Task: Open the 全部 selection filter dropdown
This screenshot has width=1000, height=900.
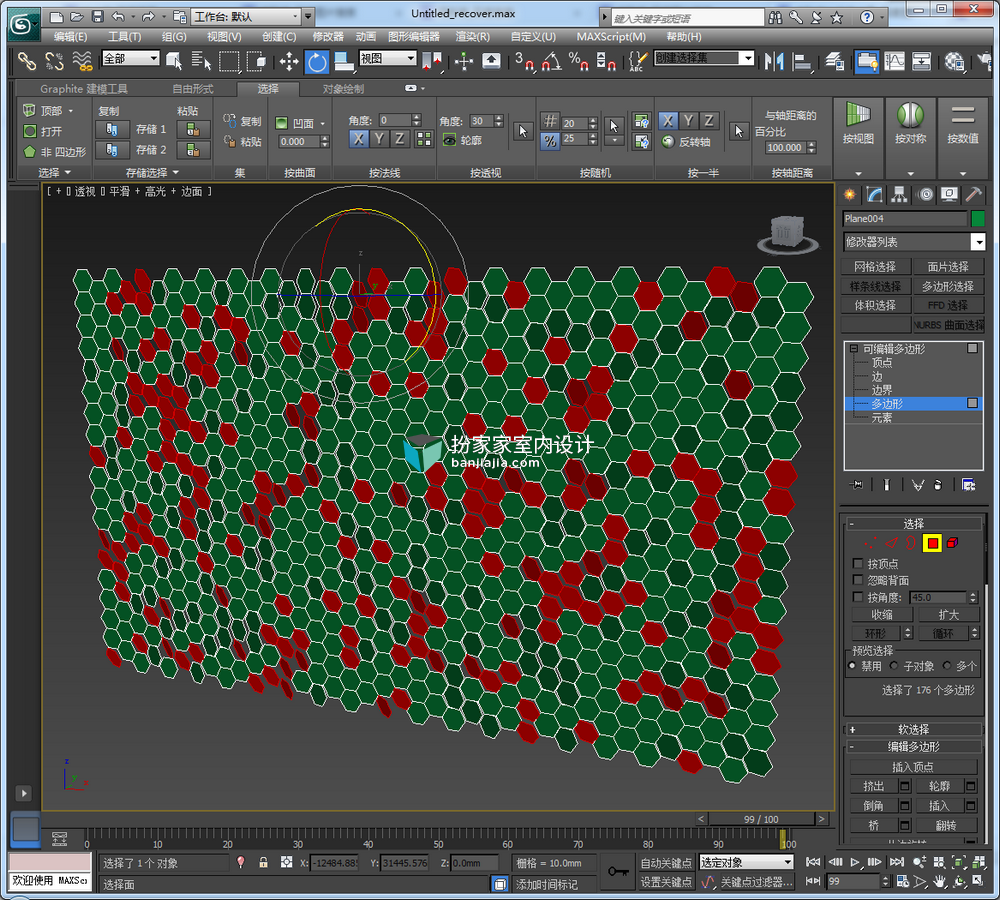Action: click(x=131, y=59)
